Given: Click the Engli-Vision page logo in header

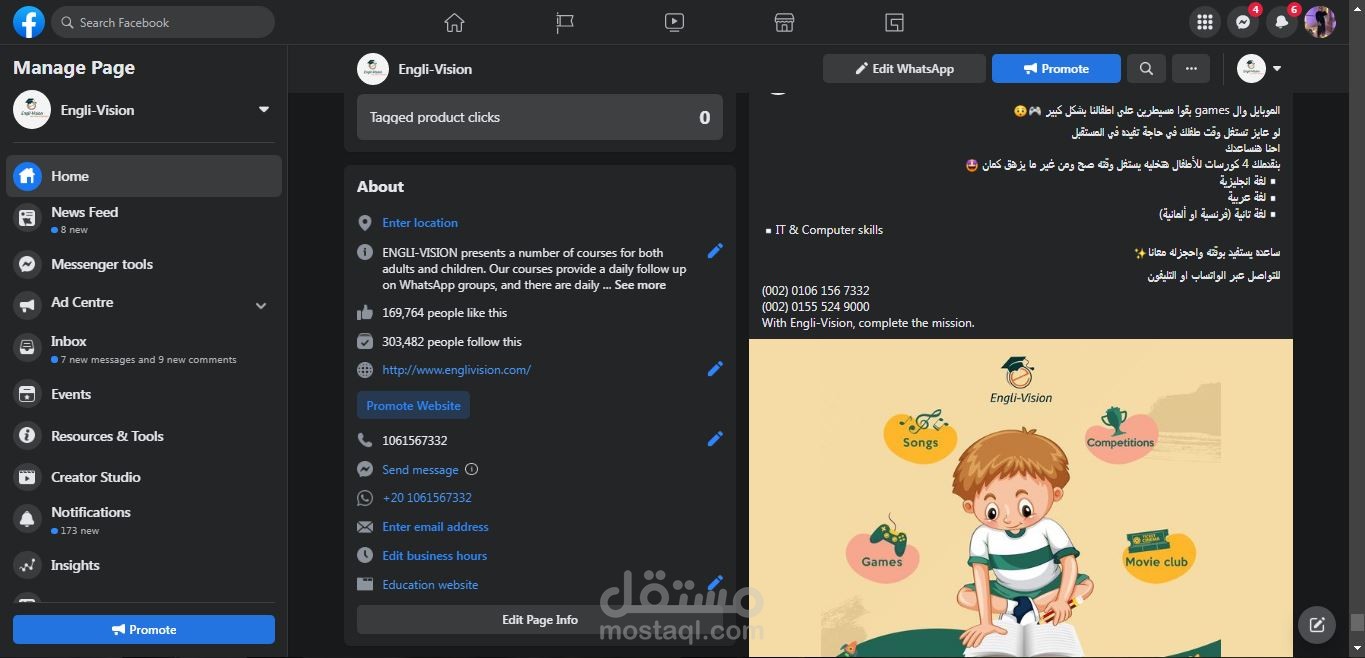Looking at the screenshot, I should coord(373,69).
